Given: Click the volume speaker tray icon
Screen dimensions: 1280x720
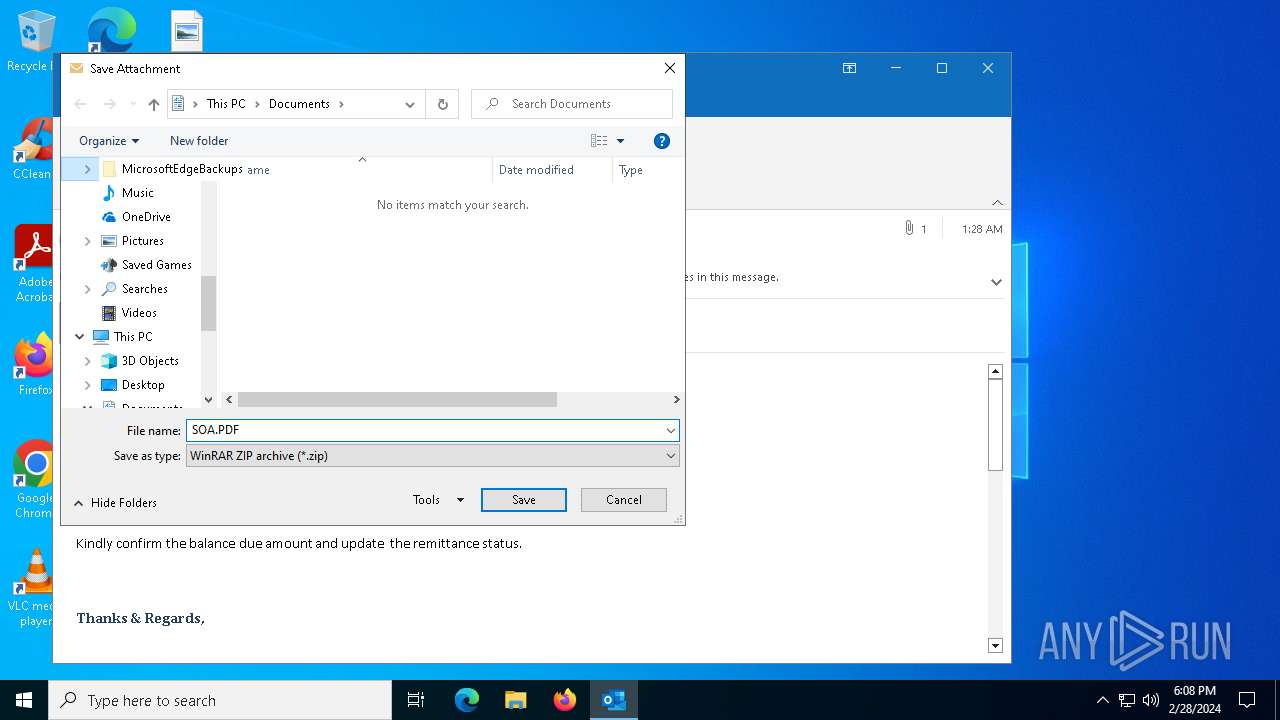Looking at the screenshot, I should 1151,700.
